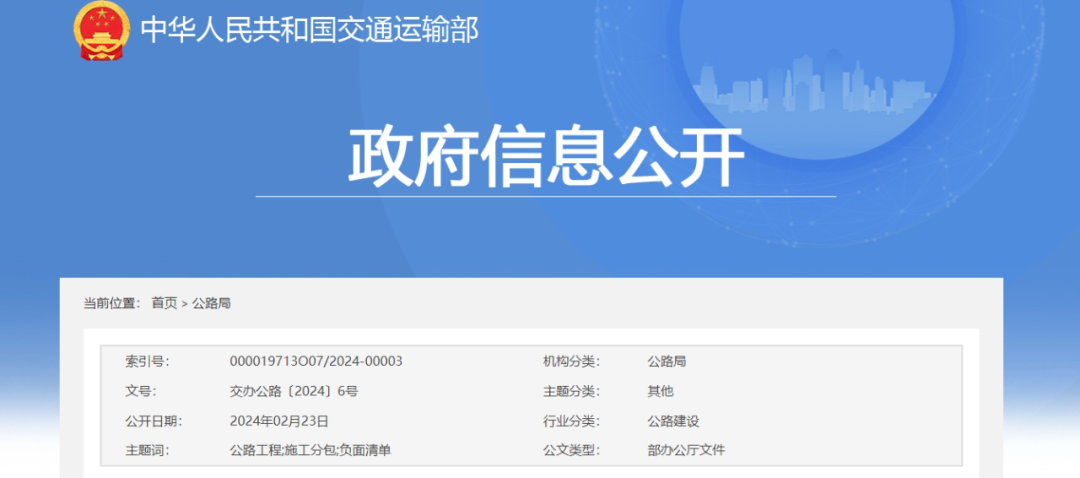Select keywords 公路工程;施工分包;负面清单
This screenshot has width=1080, height=478.
point(311,450)
